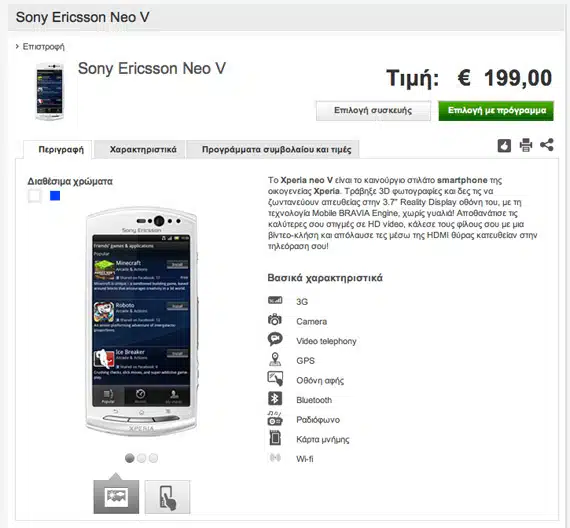Click the small phone thumbnail at top
This screenshot has height=528, width=570.
pos(50,91)
